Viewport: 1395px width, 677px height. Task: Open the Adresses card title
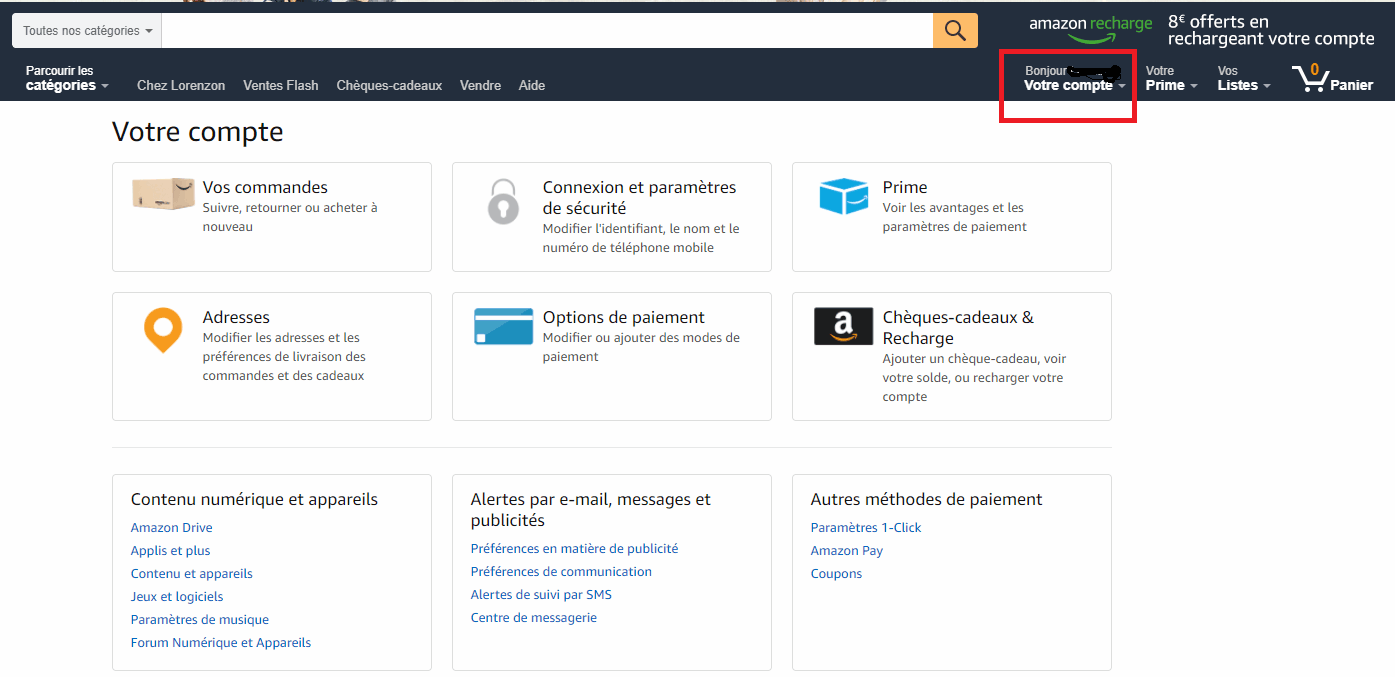tap(236, 317)
